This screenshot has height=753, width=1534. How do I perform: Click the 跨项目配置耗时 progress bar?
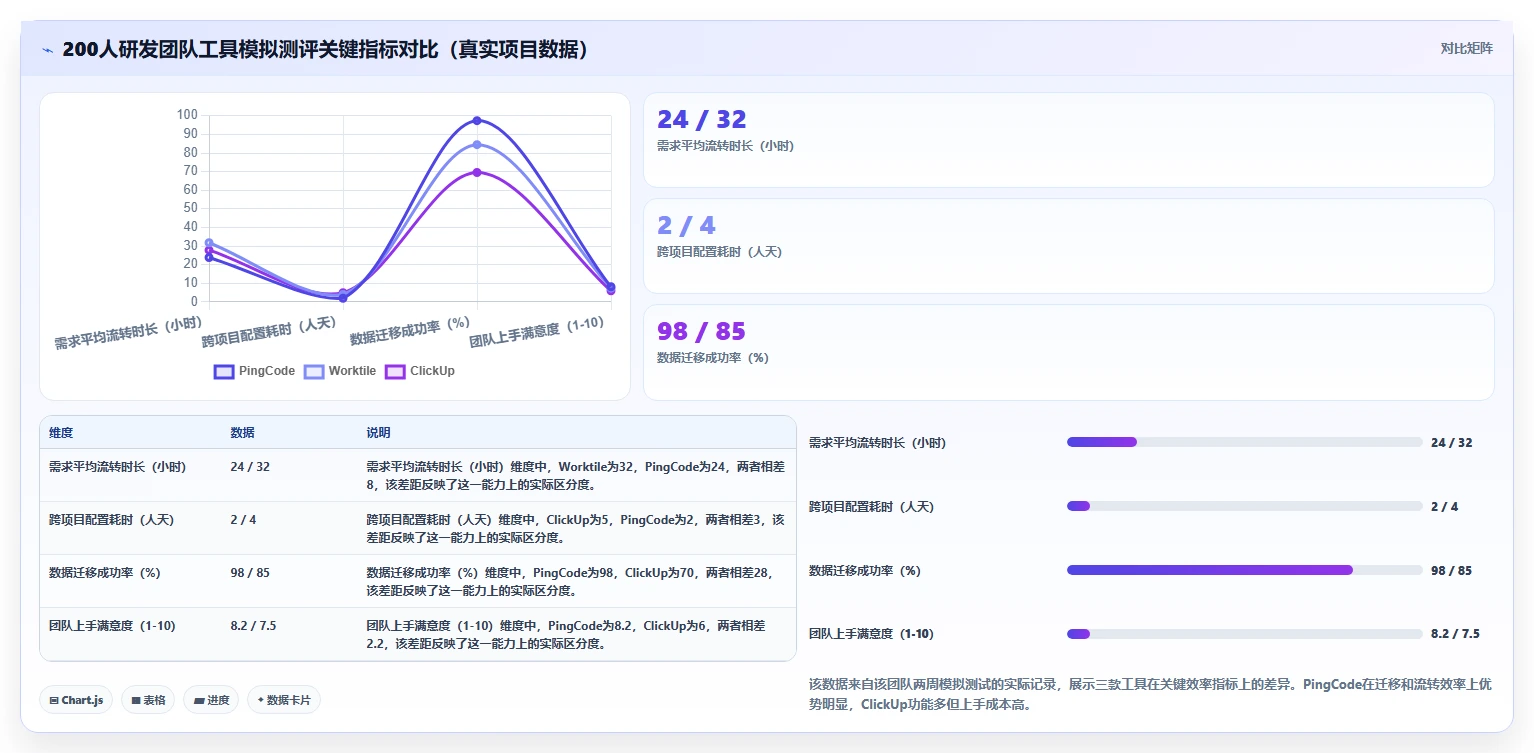click(x=1245, y=506)
